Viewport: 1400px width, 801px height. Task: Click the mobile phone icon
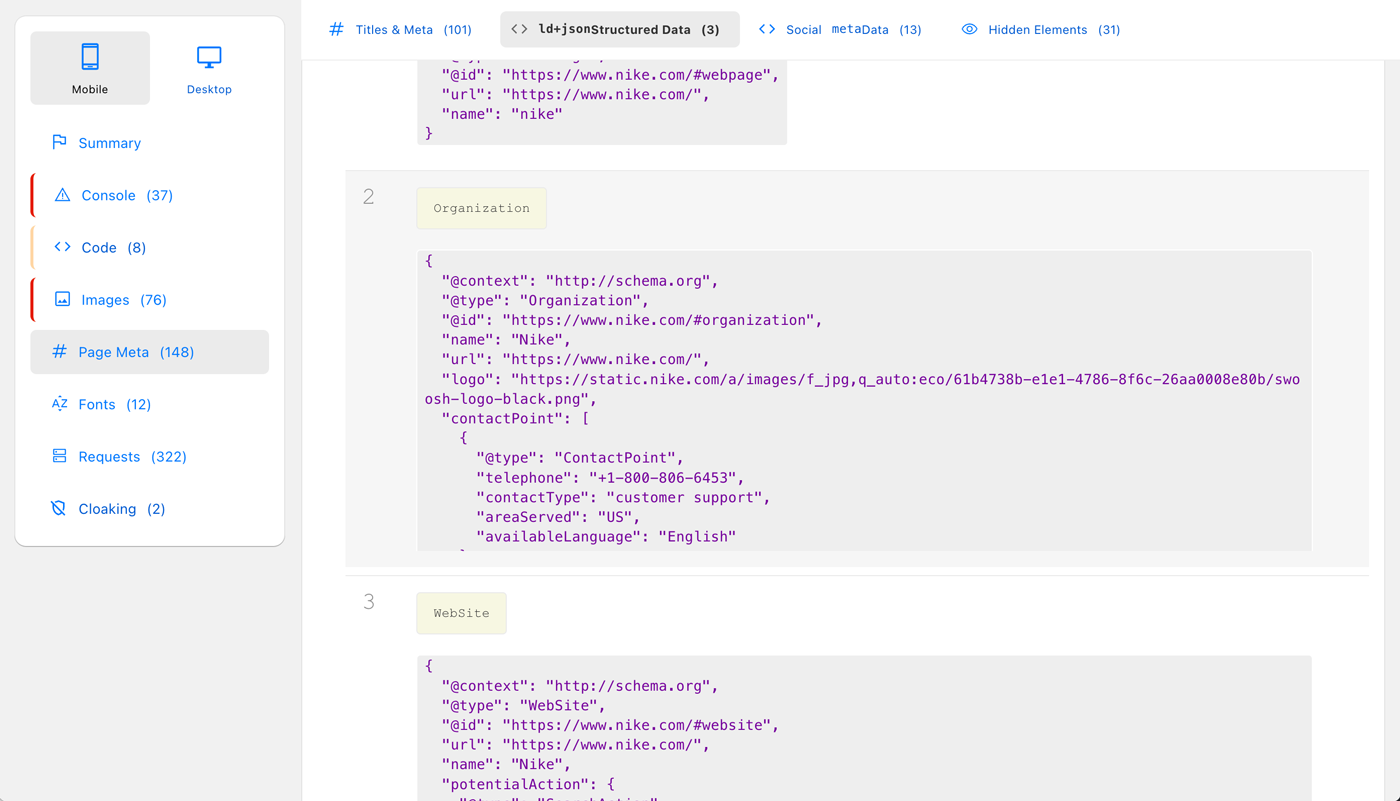pyautogui.click(x=90, y=57)
